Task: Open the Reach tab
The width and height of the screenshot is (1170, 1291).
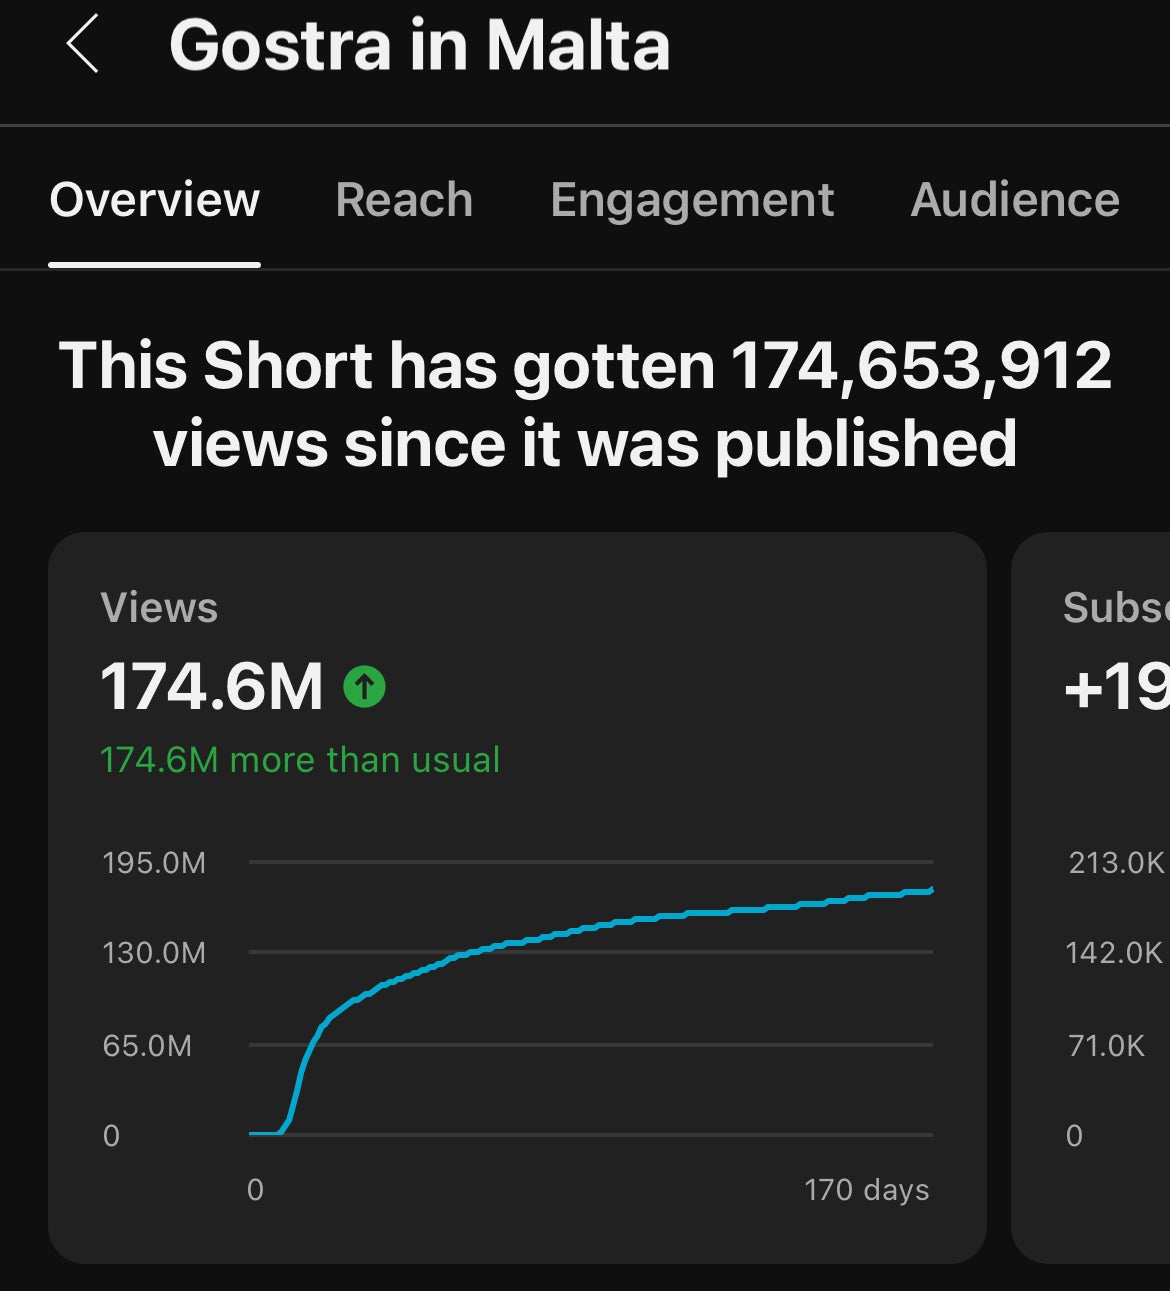Action: pyautogui.click(x=404, y=200)
